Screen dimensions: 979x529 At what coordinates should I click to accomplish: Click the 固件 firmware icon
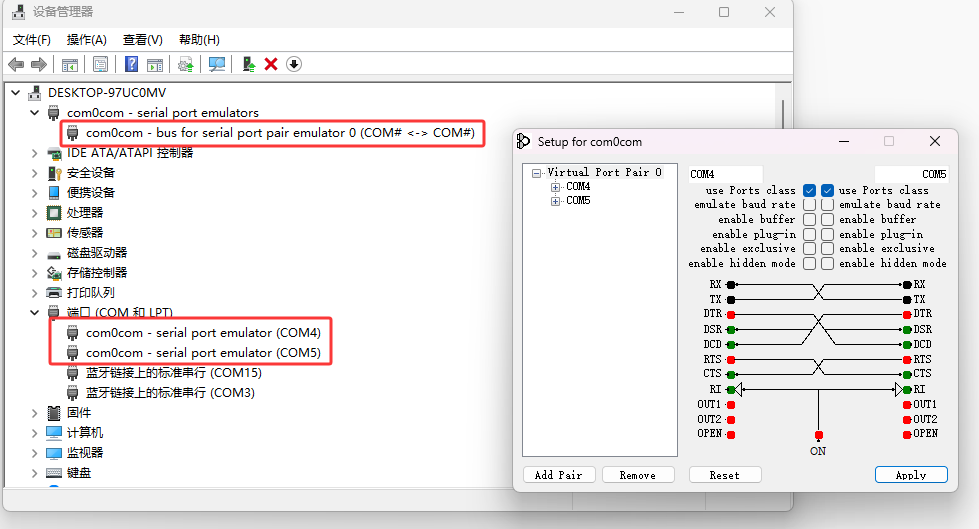(x=54, y=413)
